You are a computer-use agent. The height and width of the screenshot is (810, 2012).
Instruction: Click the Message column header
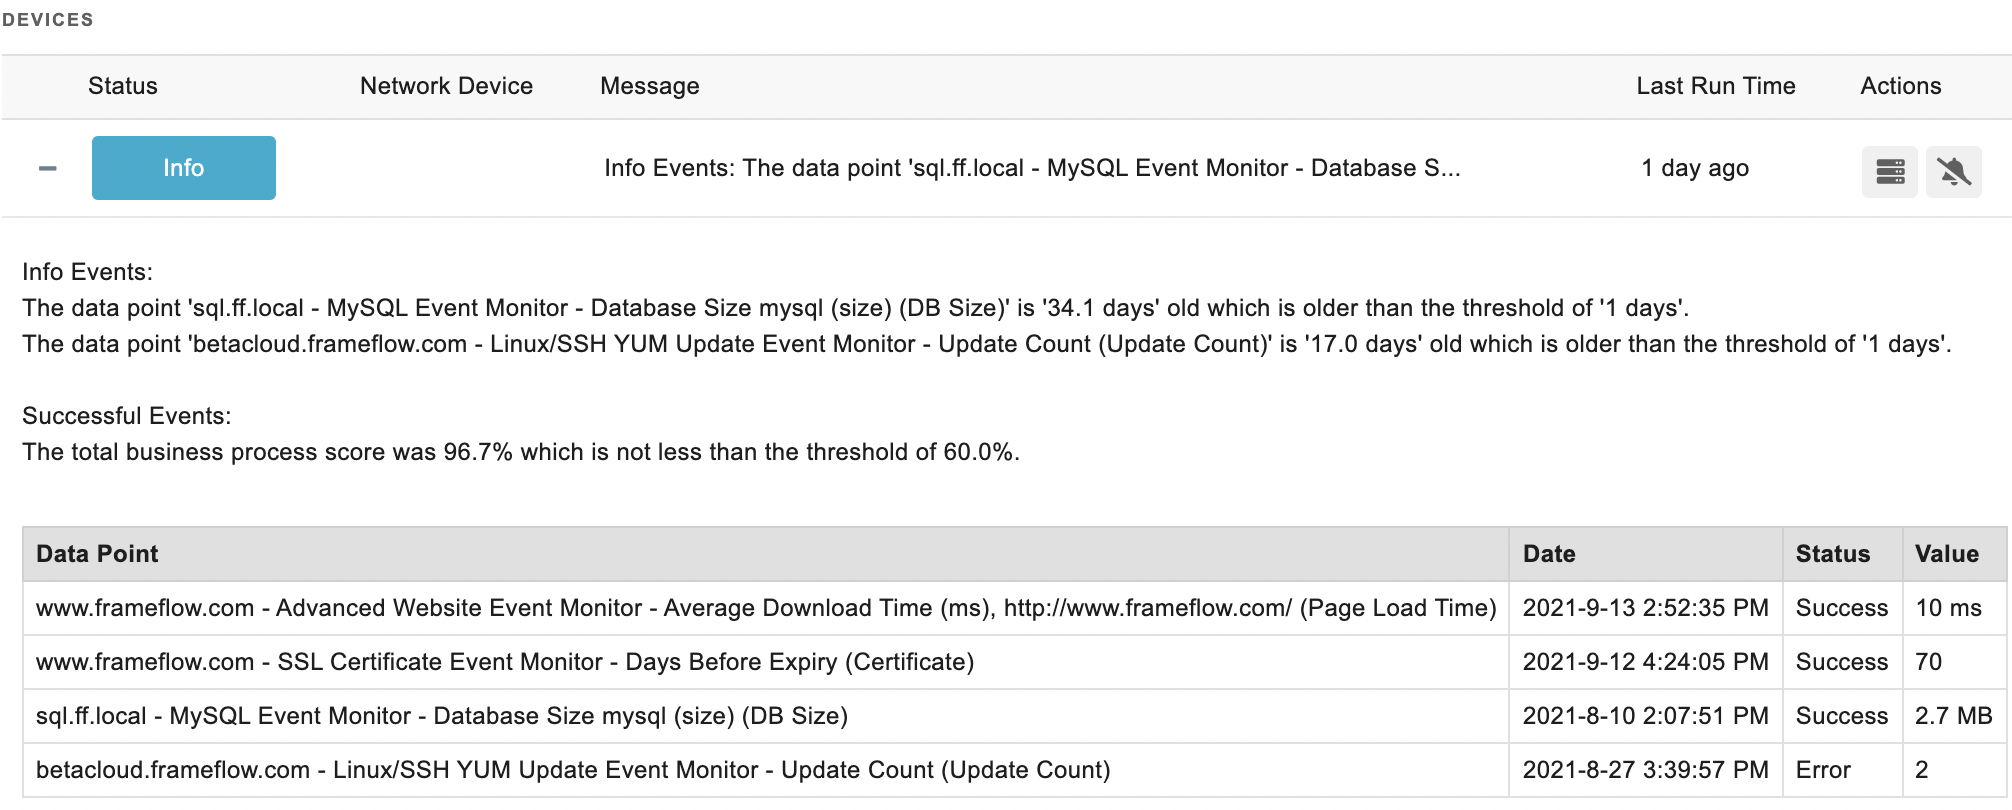(x=650, y=86)
